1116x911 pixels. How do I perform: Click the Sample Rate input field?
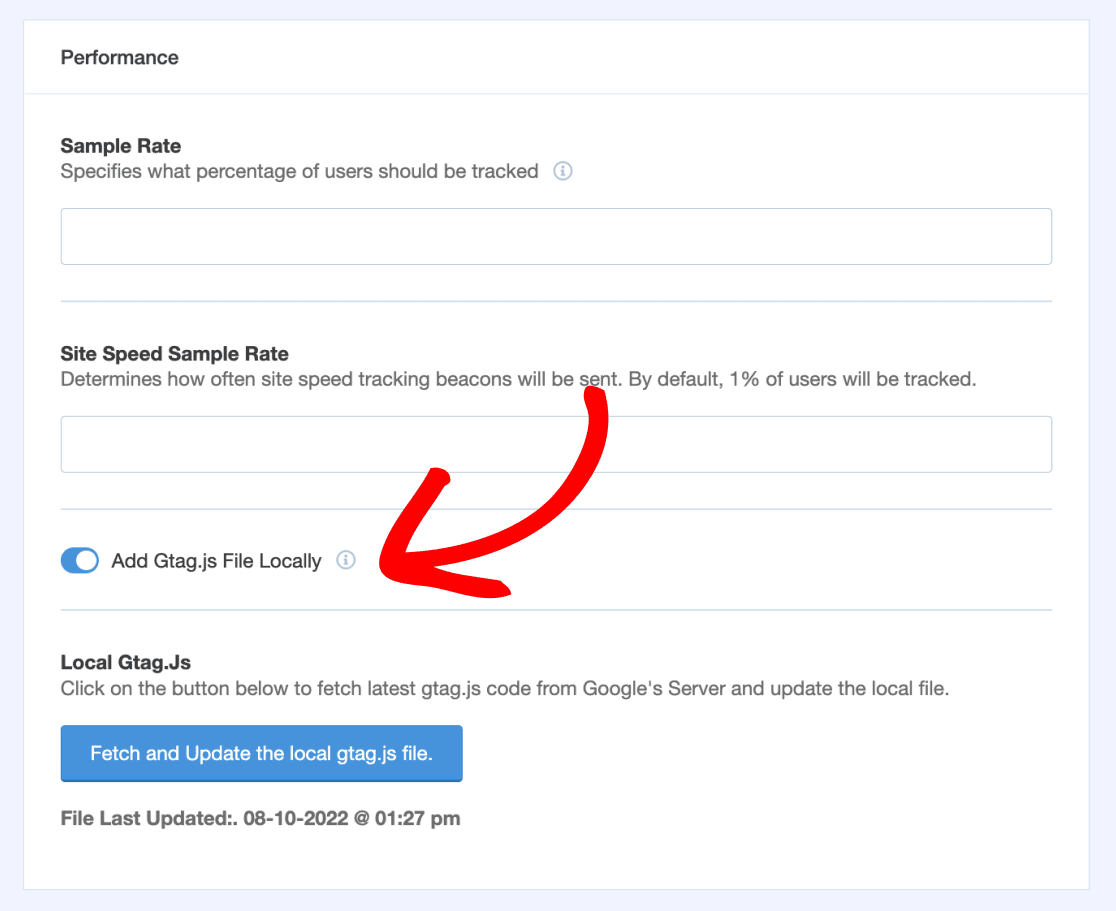[556, 236]
